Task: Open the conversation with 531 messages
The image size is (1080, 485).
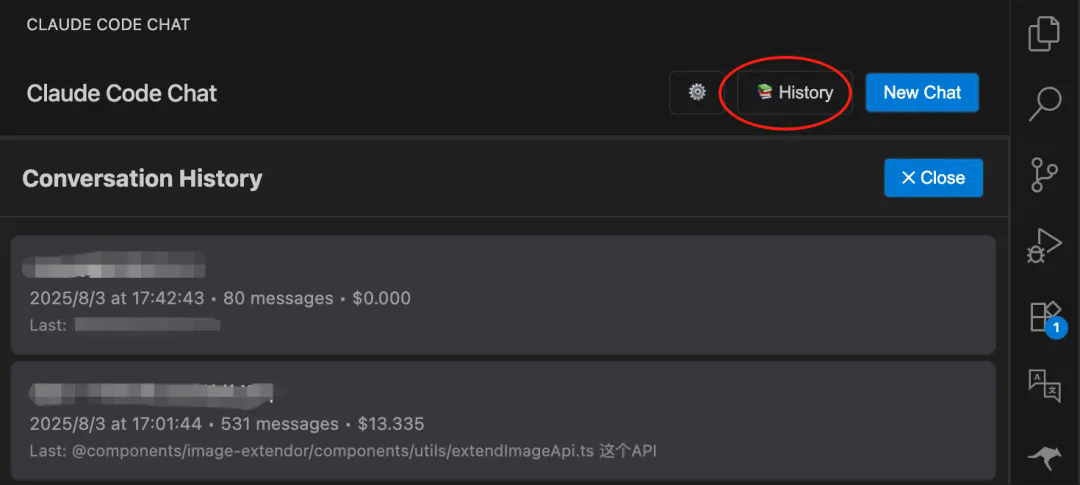Action: [503, 421]
